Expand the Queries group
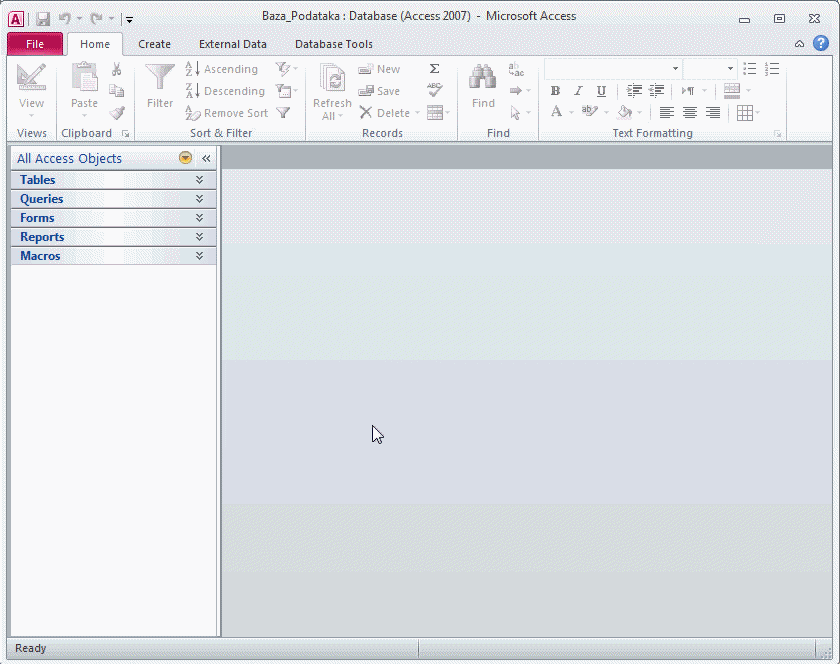The height and width of the screenshot is (664, 840). click(113, 199)
